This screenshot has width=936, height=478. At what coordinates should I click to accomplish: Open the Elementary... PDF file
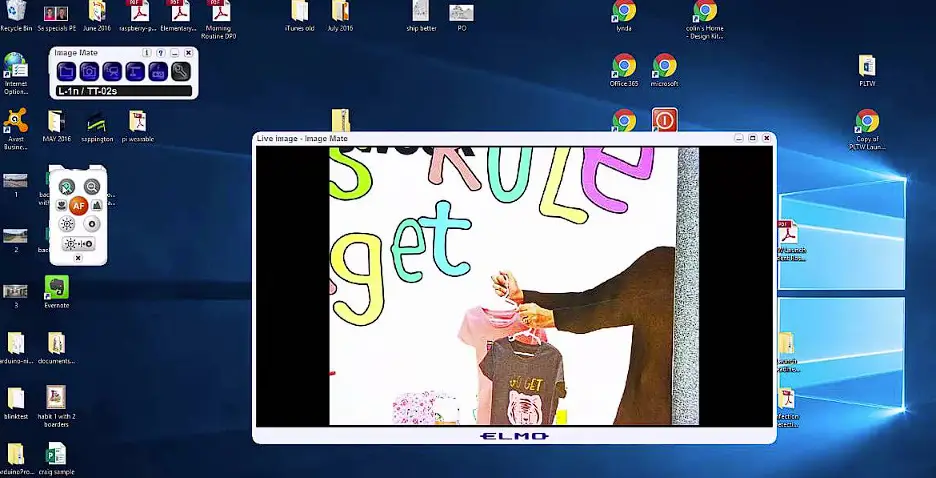(178, 16)
